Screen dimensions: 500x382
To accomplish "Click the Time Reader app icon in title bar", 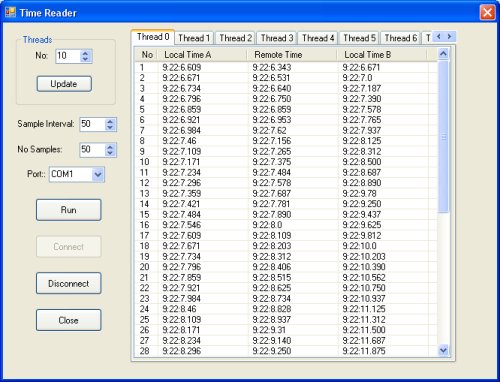I will [x=10, y=12].
